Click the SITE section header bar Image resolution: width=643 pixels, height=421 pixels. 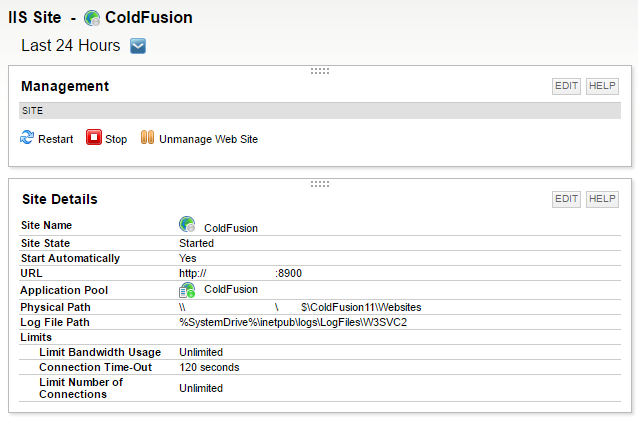pos(320,111)
